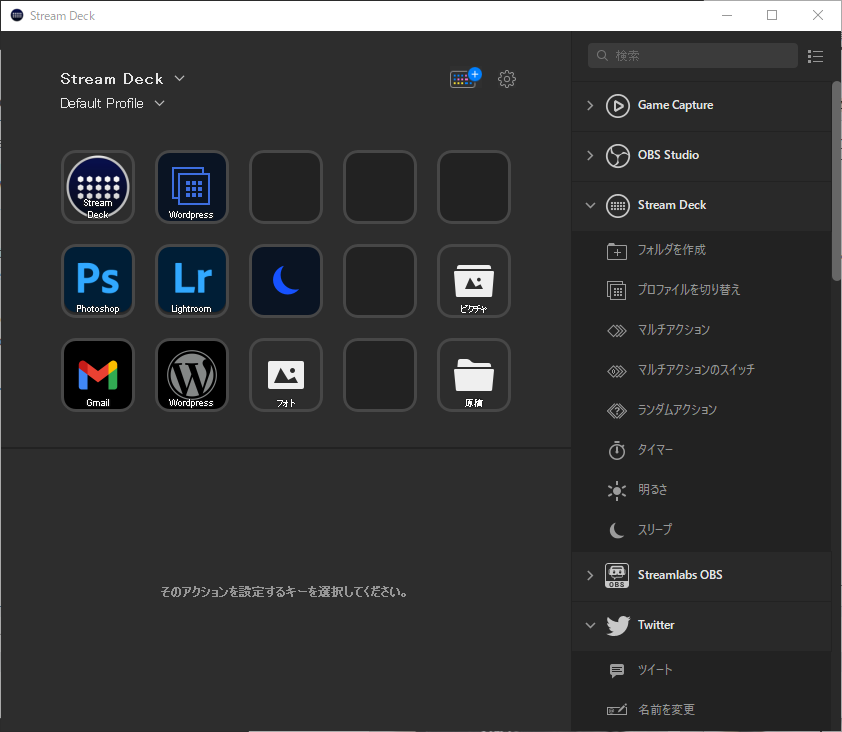This screenshot has height=732, width=842.
Task: Minimize the Stream Deck window
Action: pyautogui.click(x=727, y=15)
